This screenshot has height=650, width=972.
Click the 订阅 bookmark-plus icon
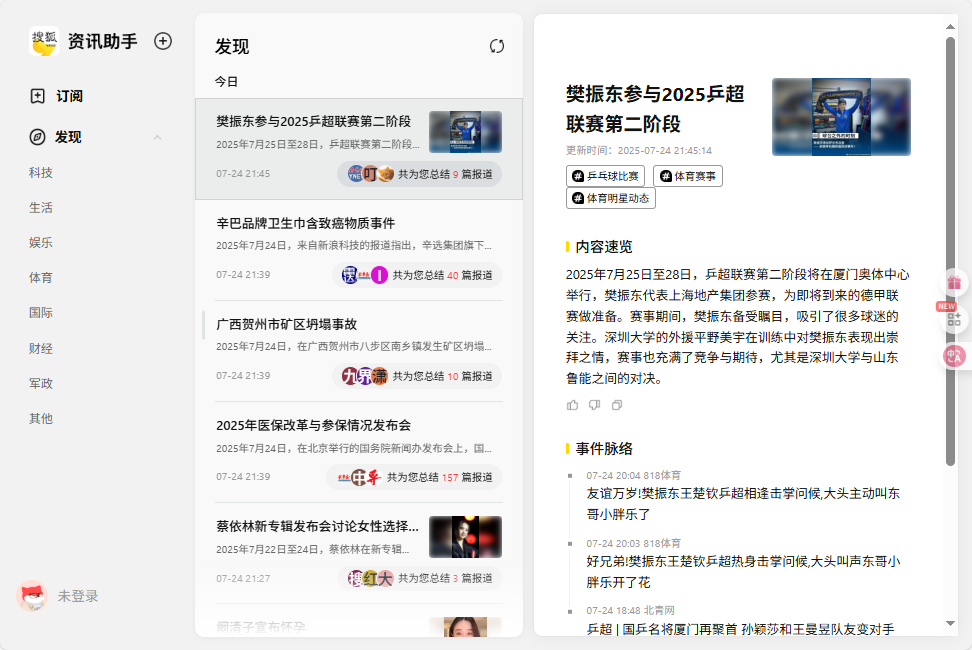point(37,96)
